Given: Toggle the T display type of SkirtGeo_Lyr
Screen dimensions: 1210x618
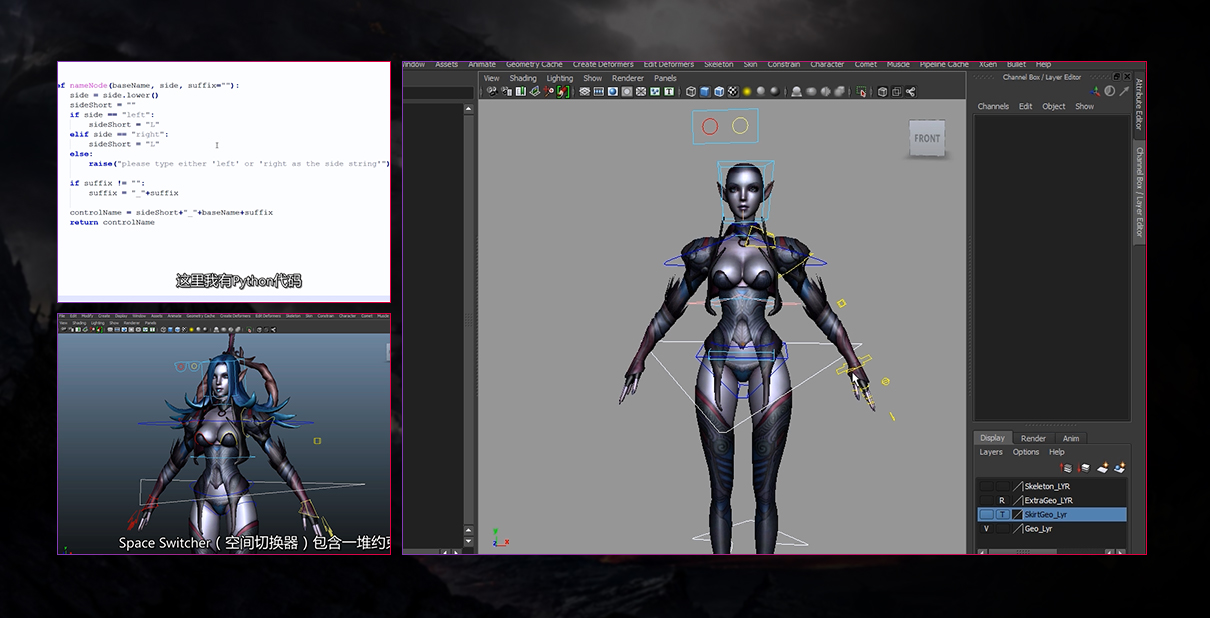Looking at the screenshot, I should [x=1002, y=515].
